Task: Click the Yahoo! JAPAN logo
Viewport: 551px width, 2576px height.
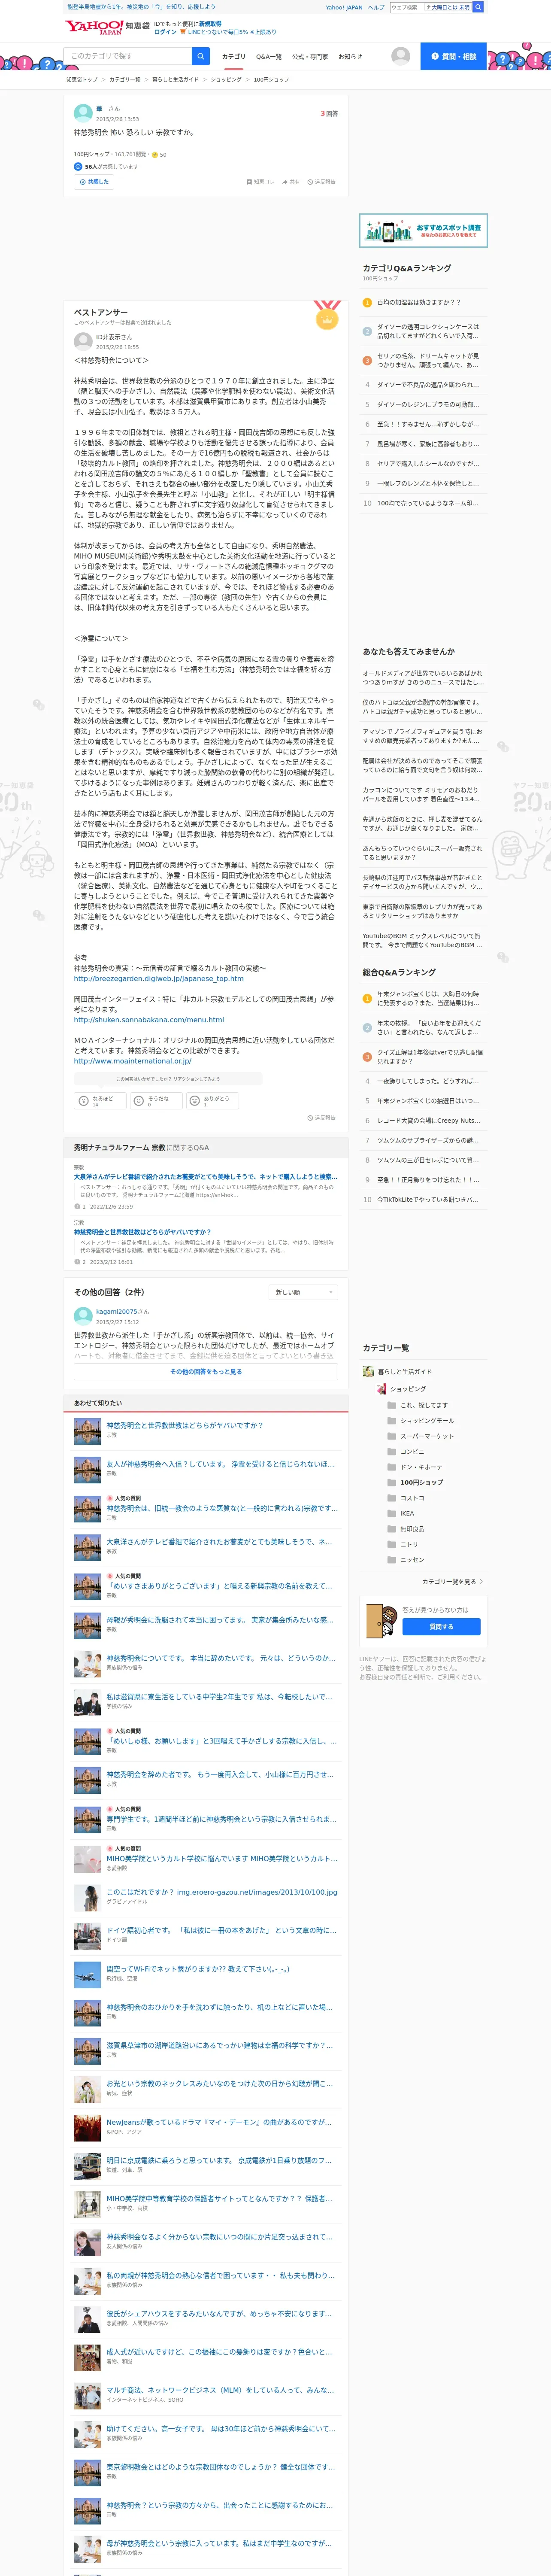Action: pos(94,28)
